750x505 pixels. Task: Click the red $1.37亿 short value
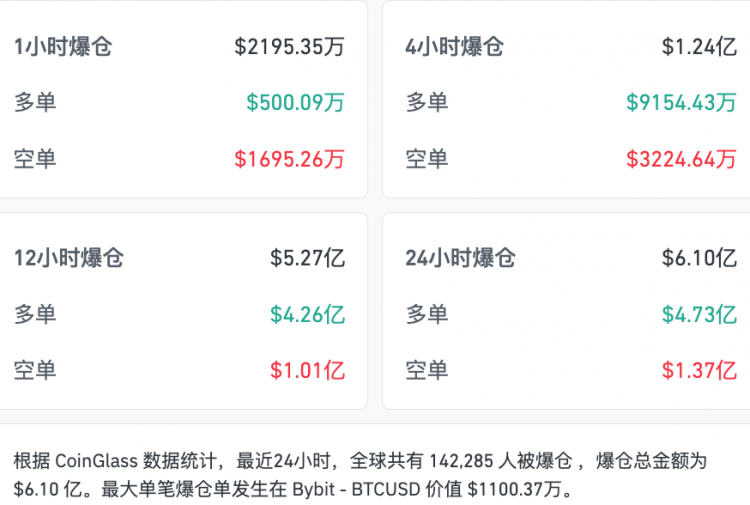699,370
